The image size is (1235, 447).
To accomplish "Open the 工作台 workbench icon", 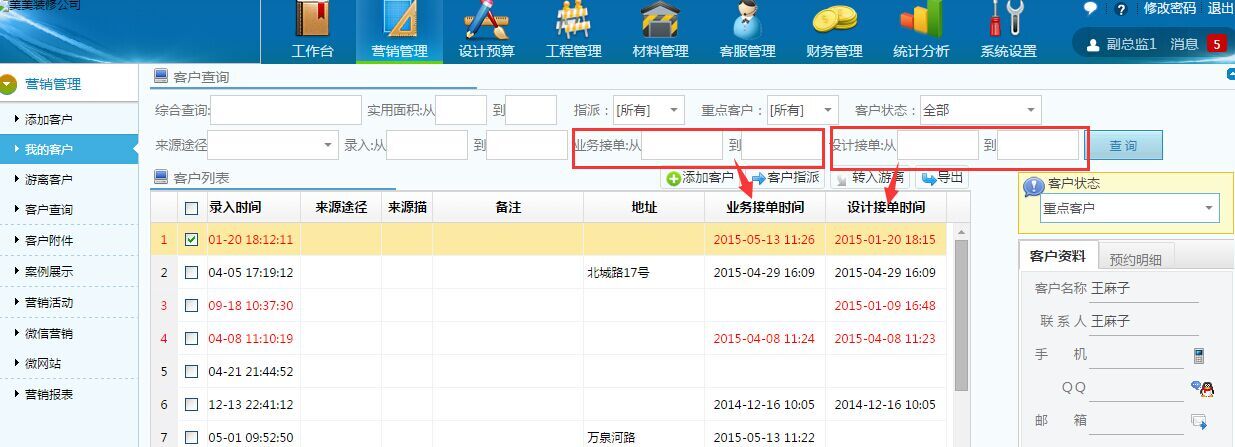I will (x=312, y=22).
